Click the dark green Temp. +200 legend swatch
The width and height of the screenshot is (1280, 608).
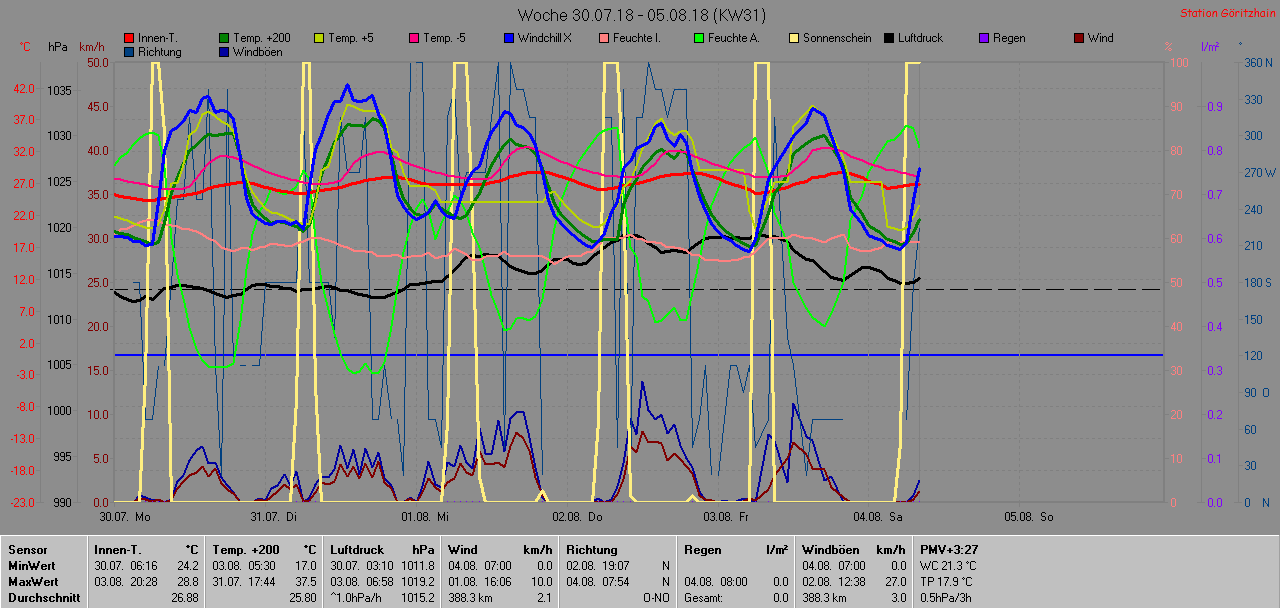tap(224, 38)
